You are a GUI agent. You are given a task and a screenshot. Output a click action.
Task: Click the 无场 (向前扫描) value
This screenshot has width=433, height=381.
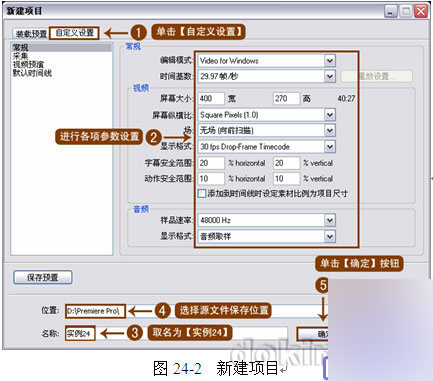click(x=226, y=130)
